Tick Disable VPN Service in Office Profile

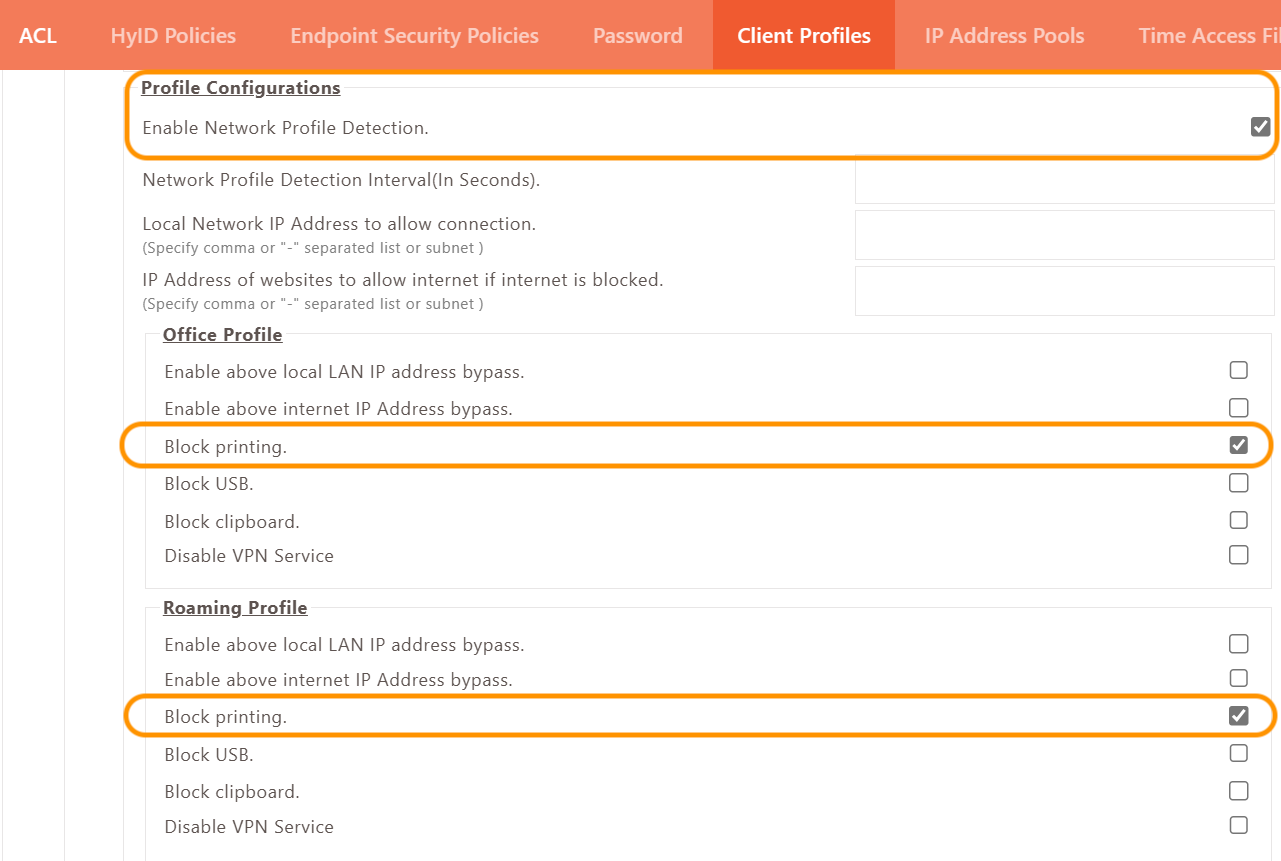tap(1238, 555)
